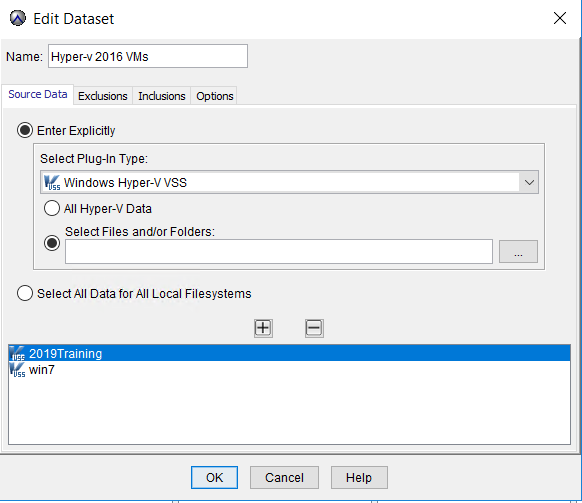
Task: Click the dataset Name input field
Action: coord(148,56)
